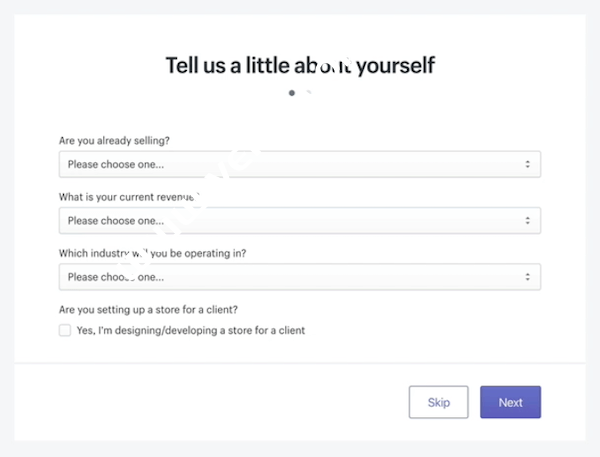Click "Please choose one..." text in the industry field
Viewport: 600px width, 457px height.
coord(116,277)
